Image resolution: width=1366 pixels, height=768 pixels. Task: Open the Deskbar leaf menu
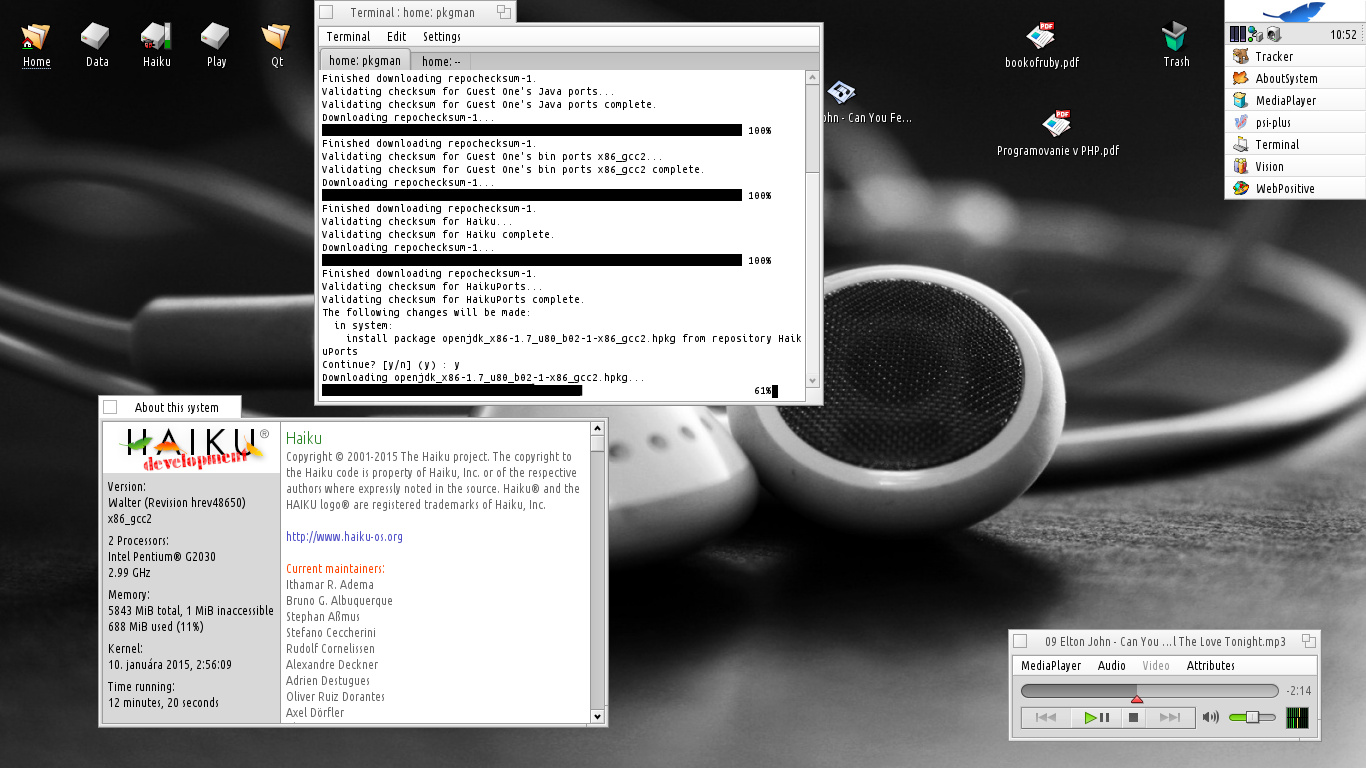point(1294,11)
